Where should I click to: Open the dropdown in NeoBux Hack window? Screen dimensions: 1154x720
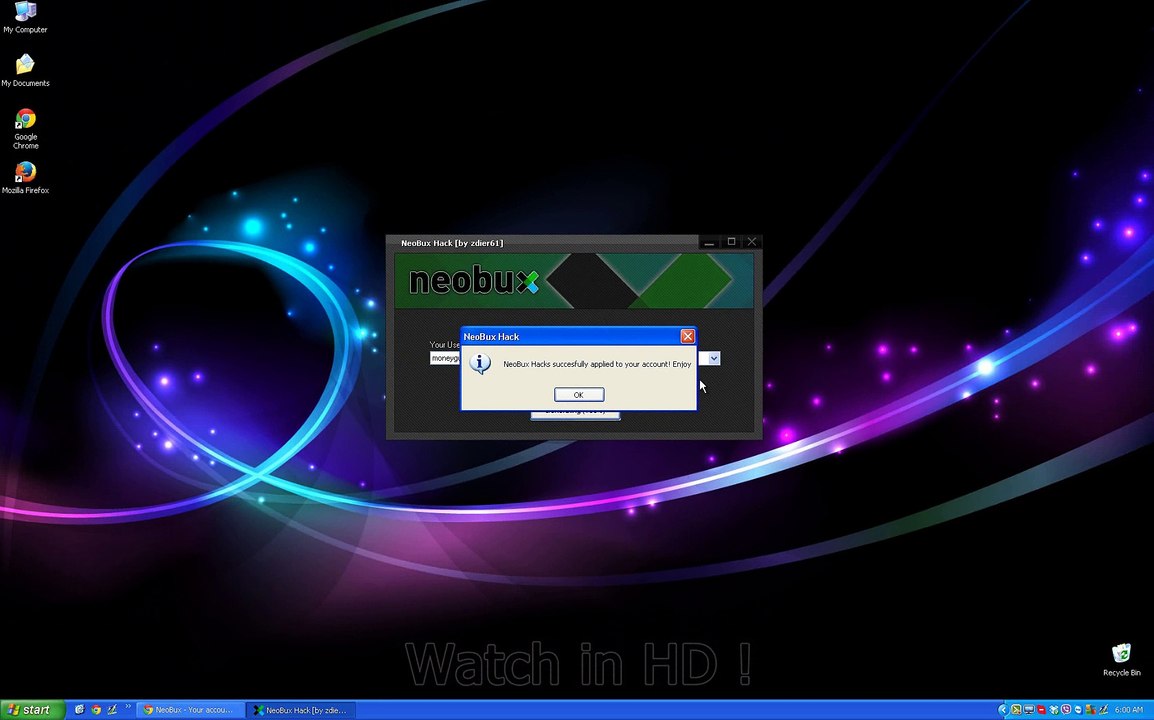[x=713, y=359]
